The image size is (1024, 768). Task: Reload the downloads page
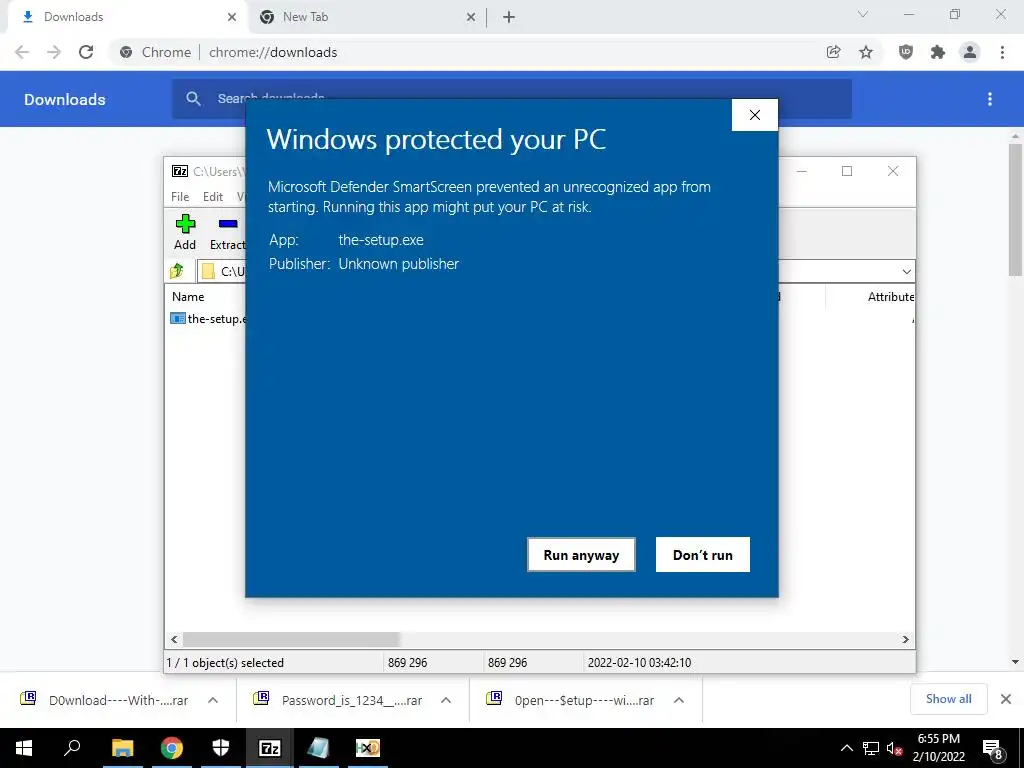pos(86,52)
